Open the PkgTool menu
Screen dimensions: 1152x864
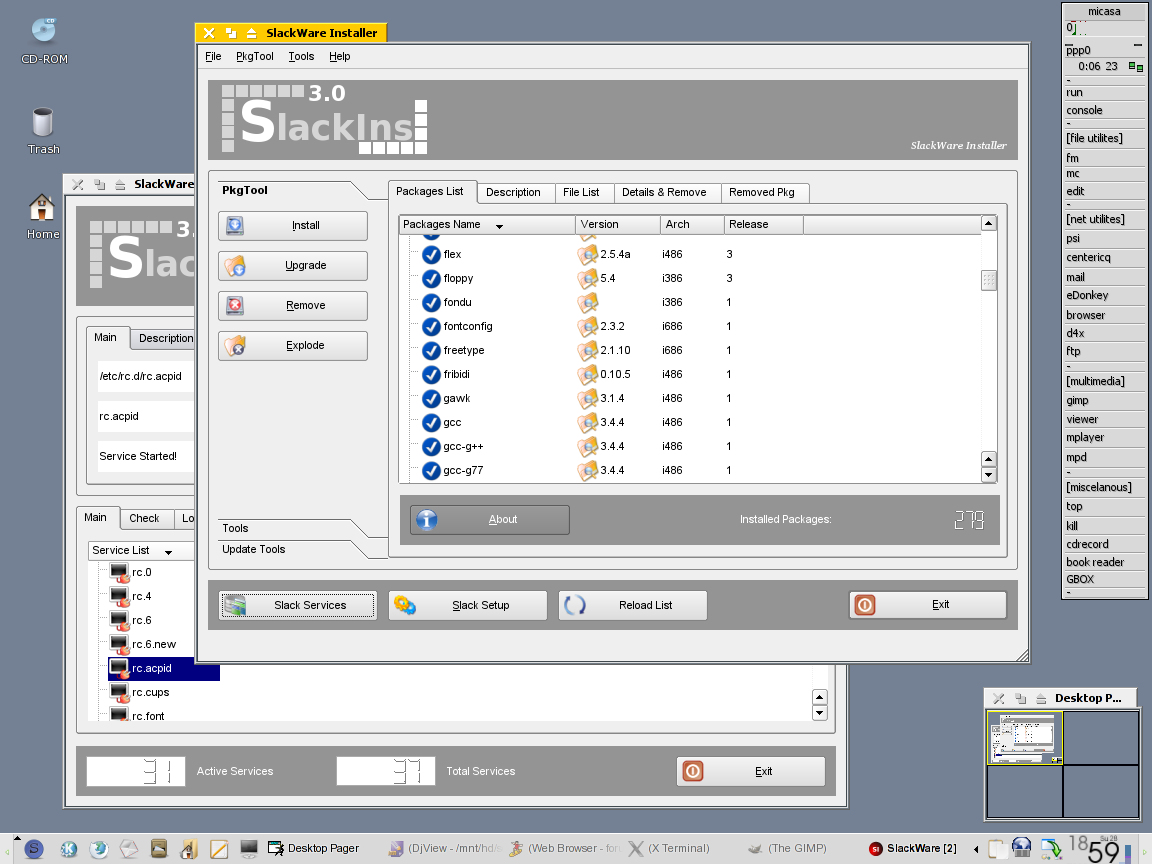pos(255,57)
